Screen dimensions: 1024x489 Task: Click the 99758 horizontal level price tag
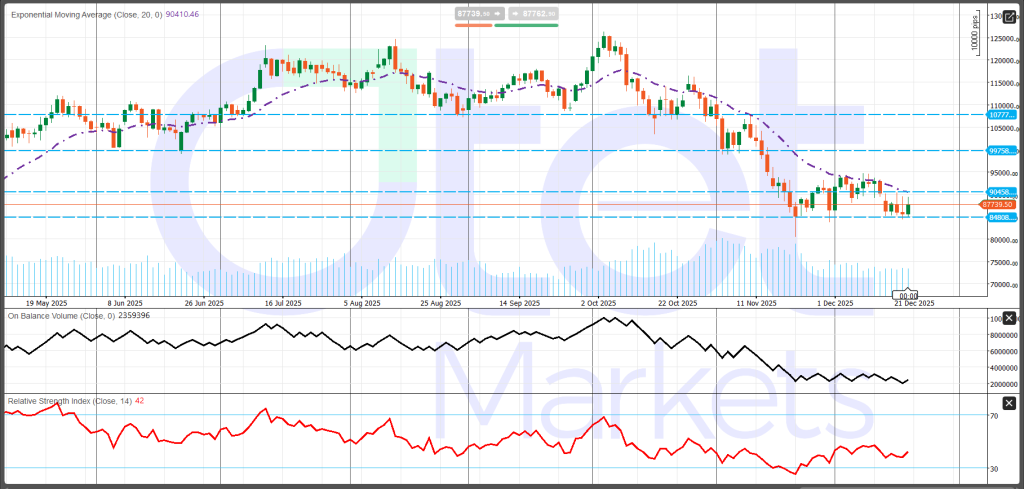point(1001,150)
